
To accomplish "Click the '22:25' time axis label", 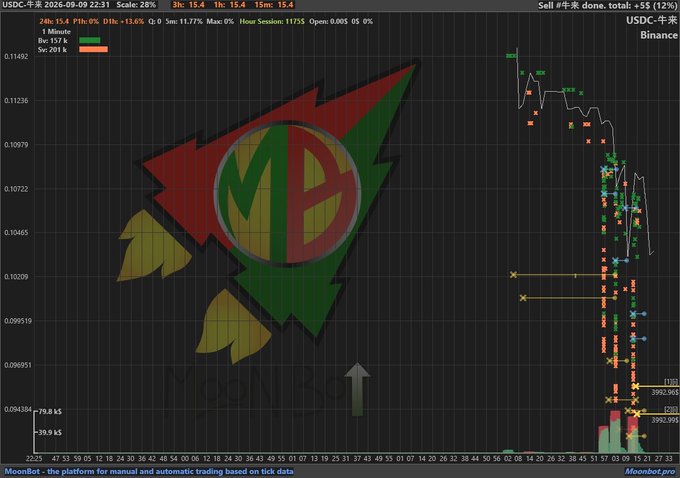I will pos(34,458).
